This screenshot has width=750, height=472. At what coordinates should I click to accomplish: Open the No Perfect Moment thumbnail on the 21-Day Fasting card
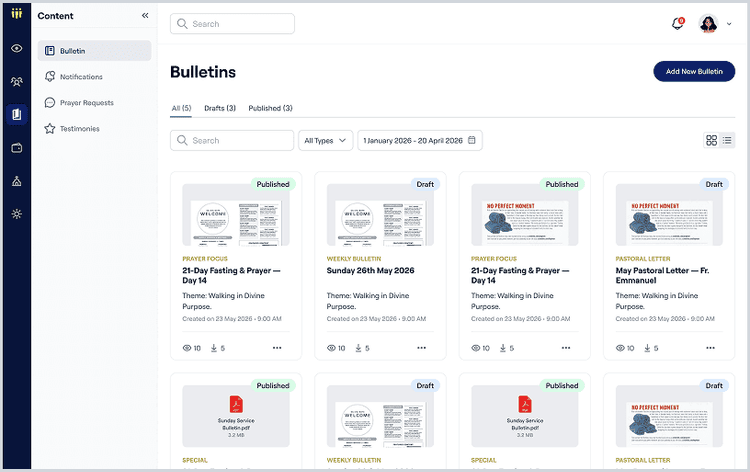[x=525, y=215]
